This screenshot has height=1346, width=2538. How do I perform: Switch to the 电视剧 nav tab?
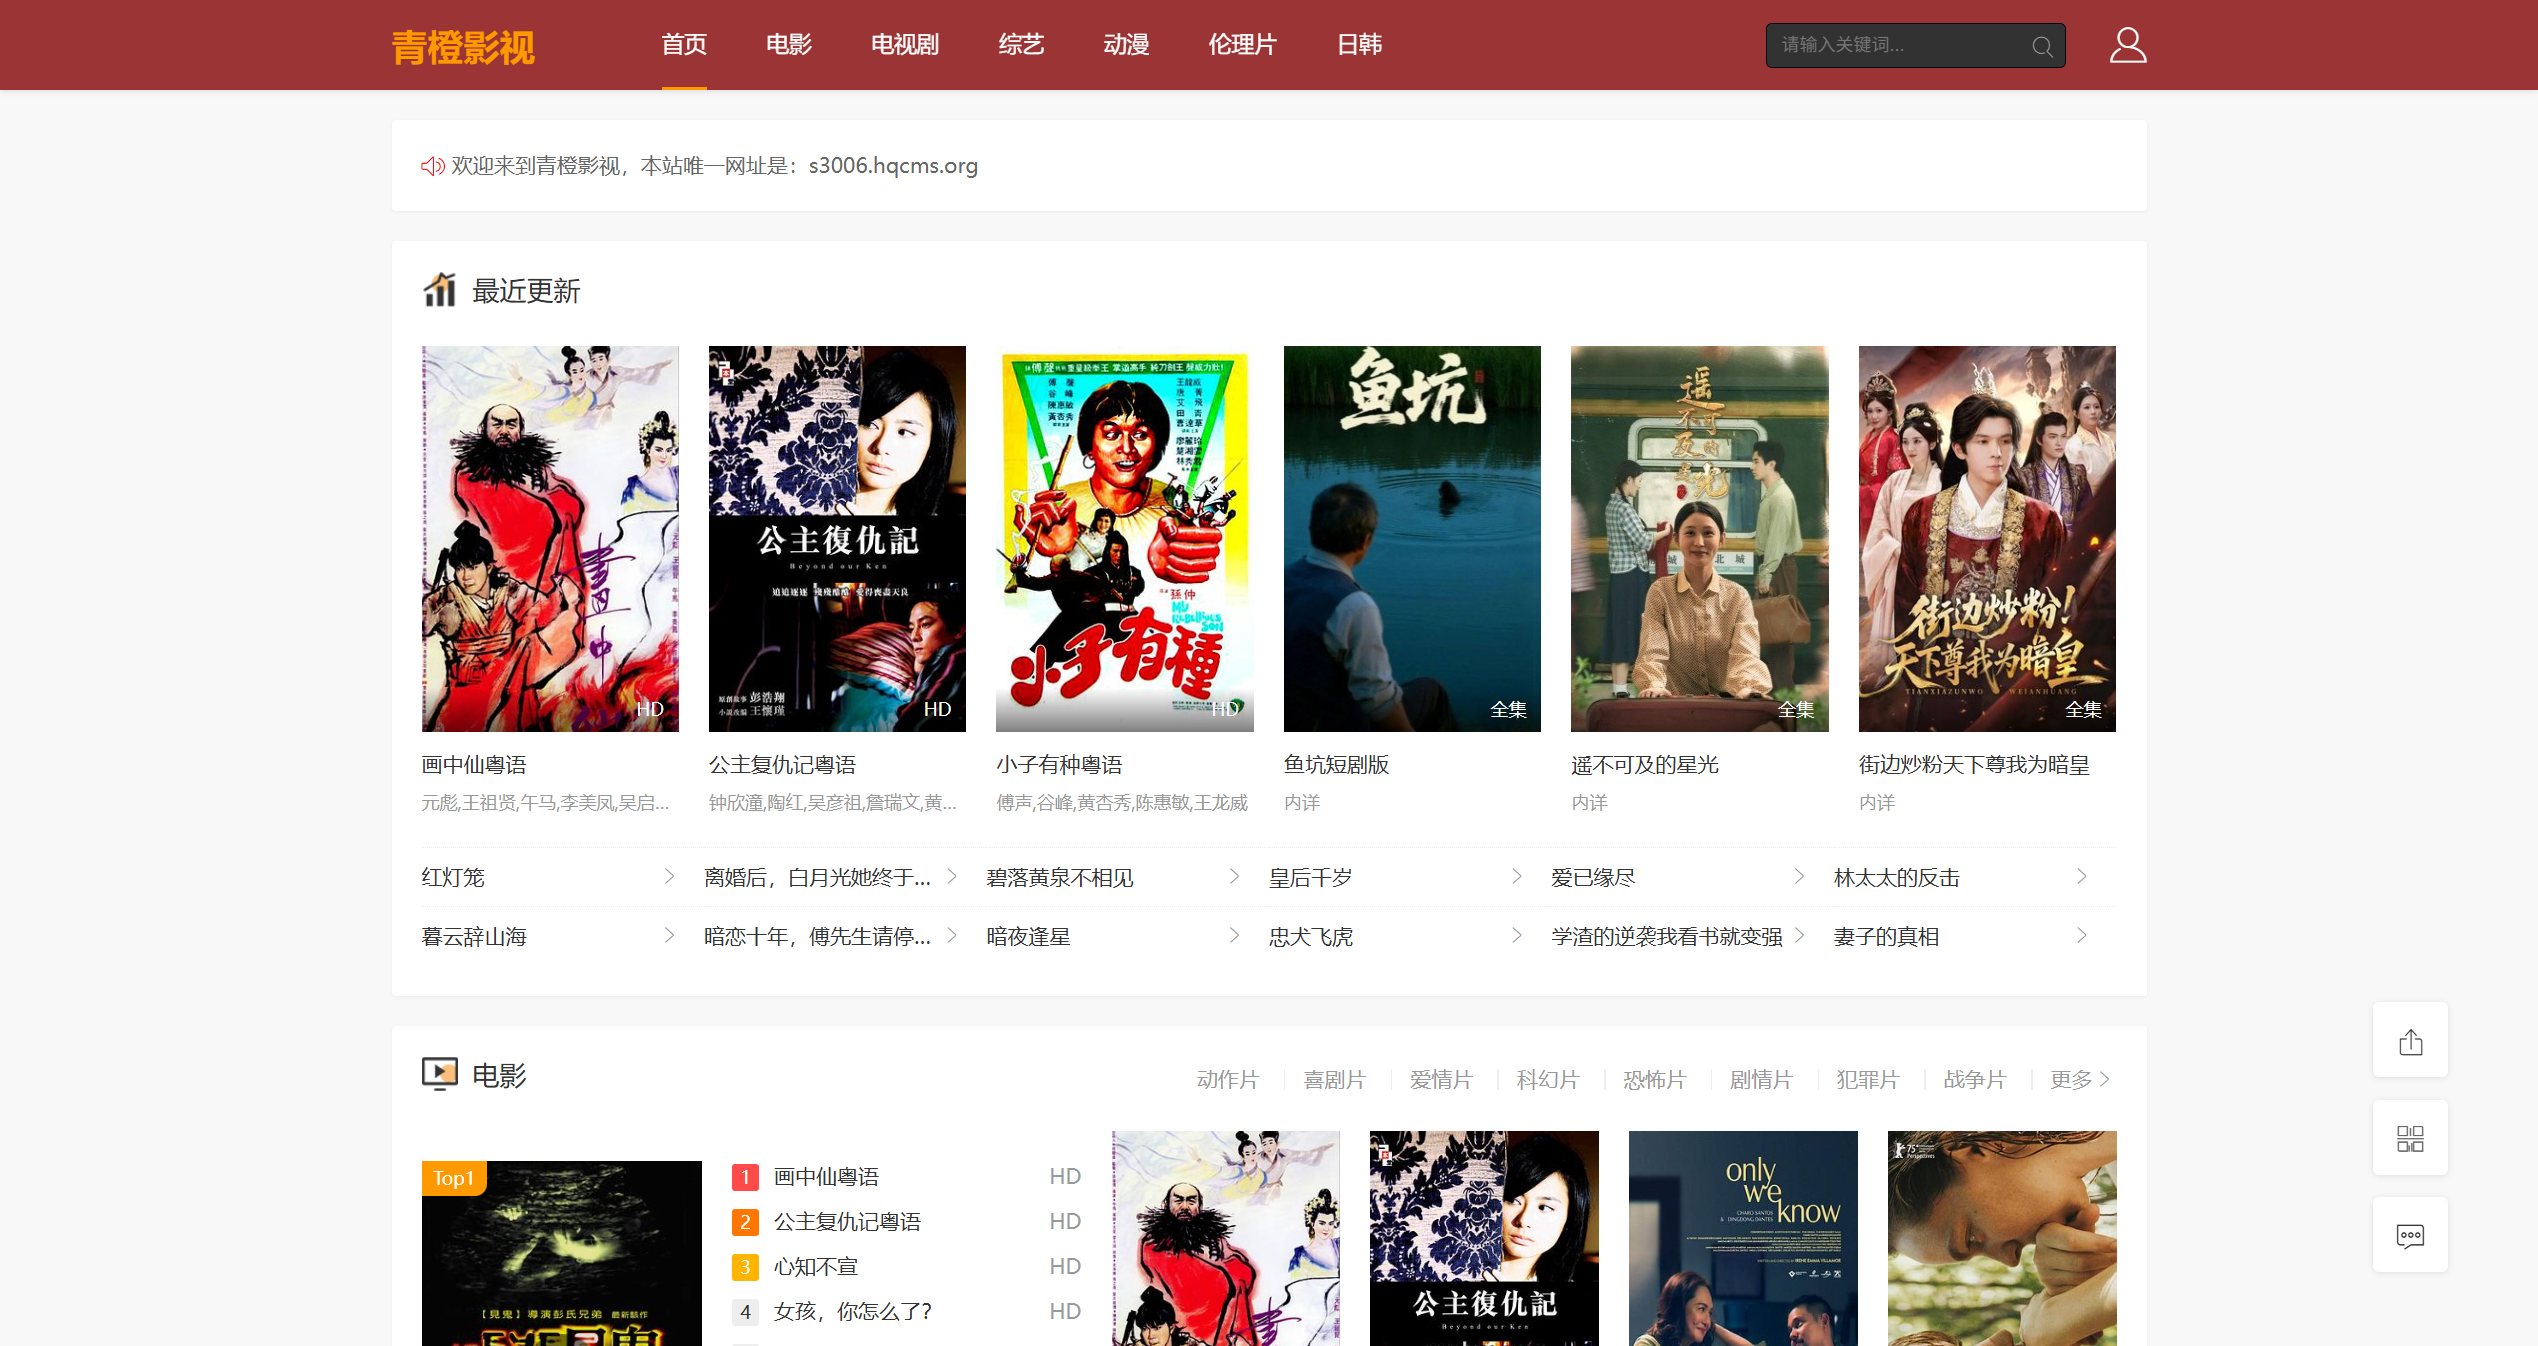pyautogui.click(x=904, y=45)
